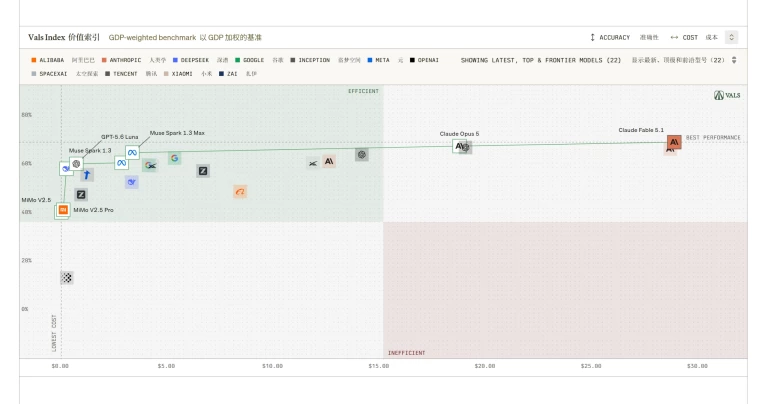Click the $30.00 x-axis tick

point(697,366)
